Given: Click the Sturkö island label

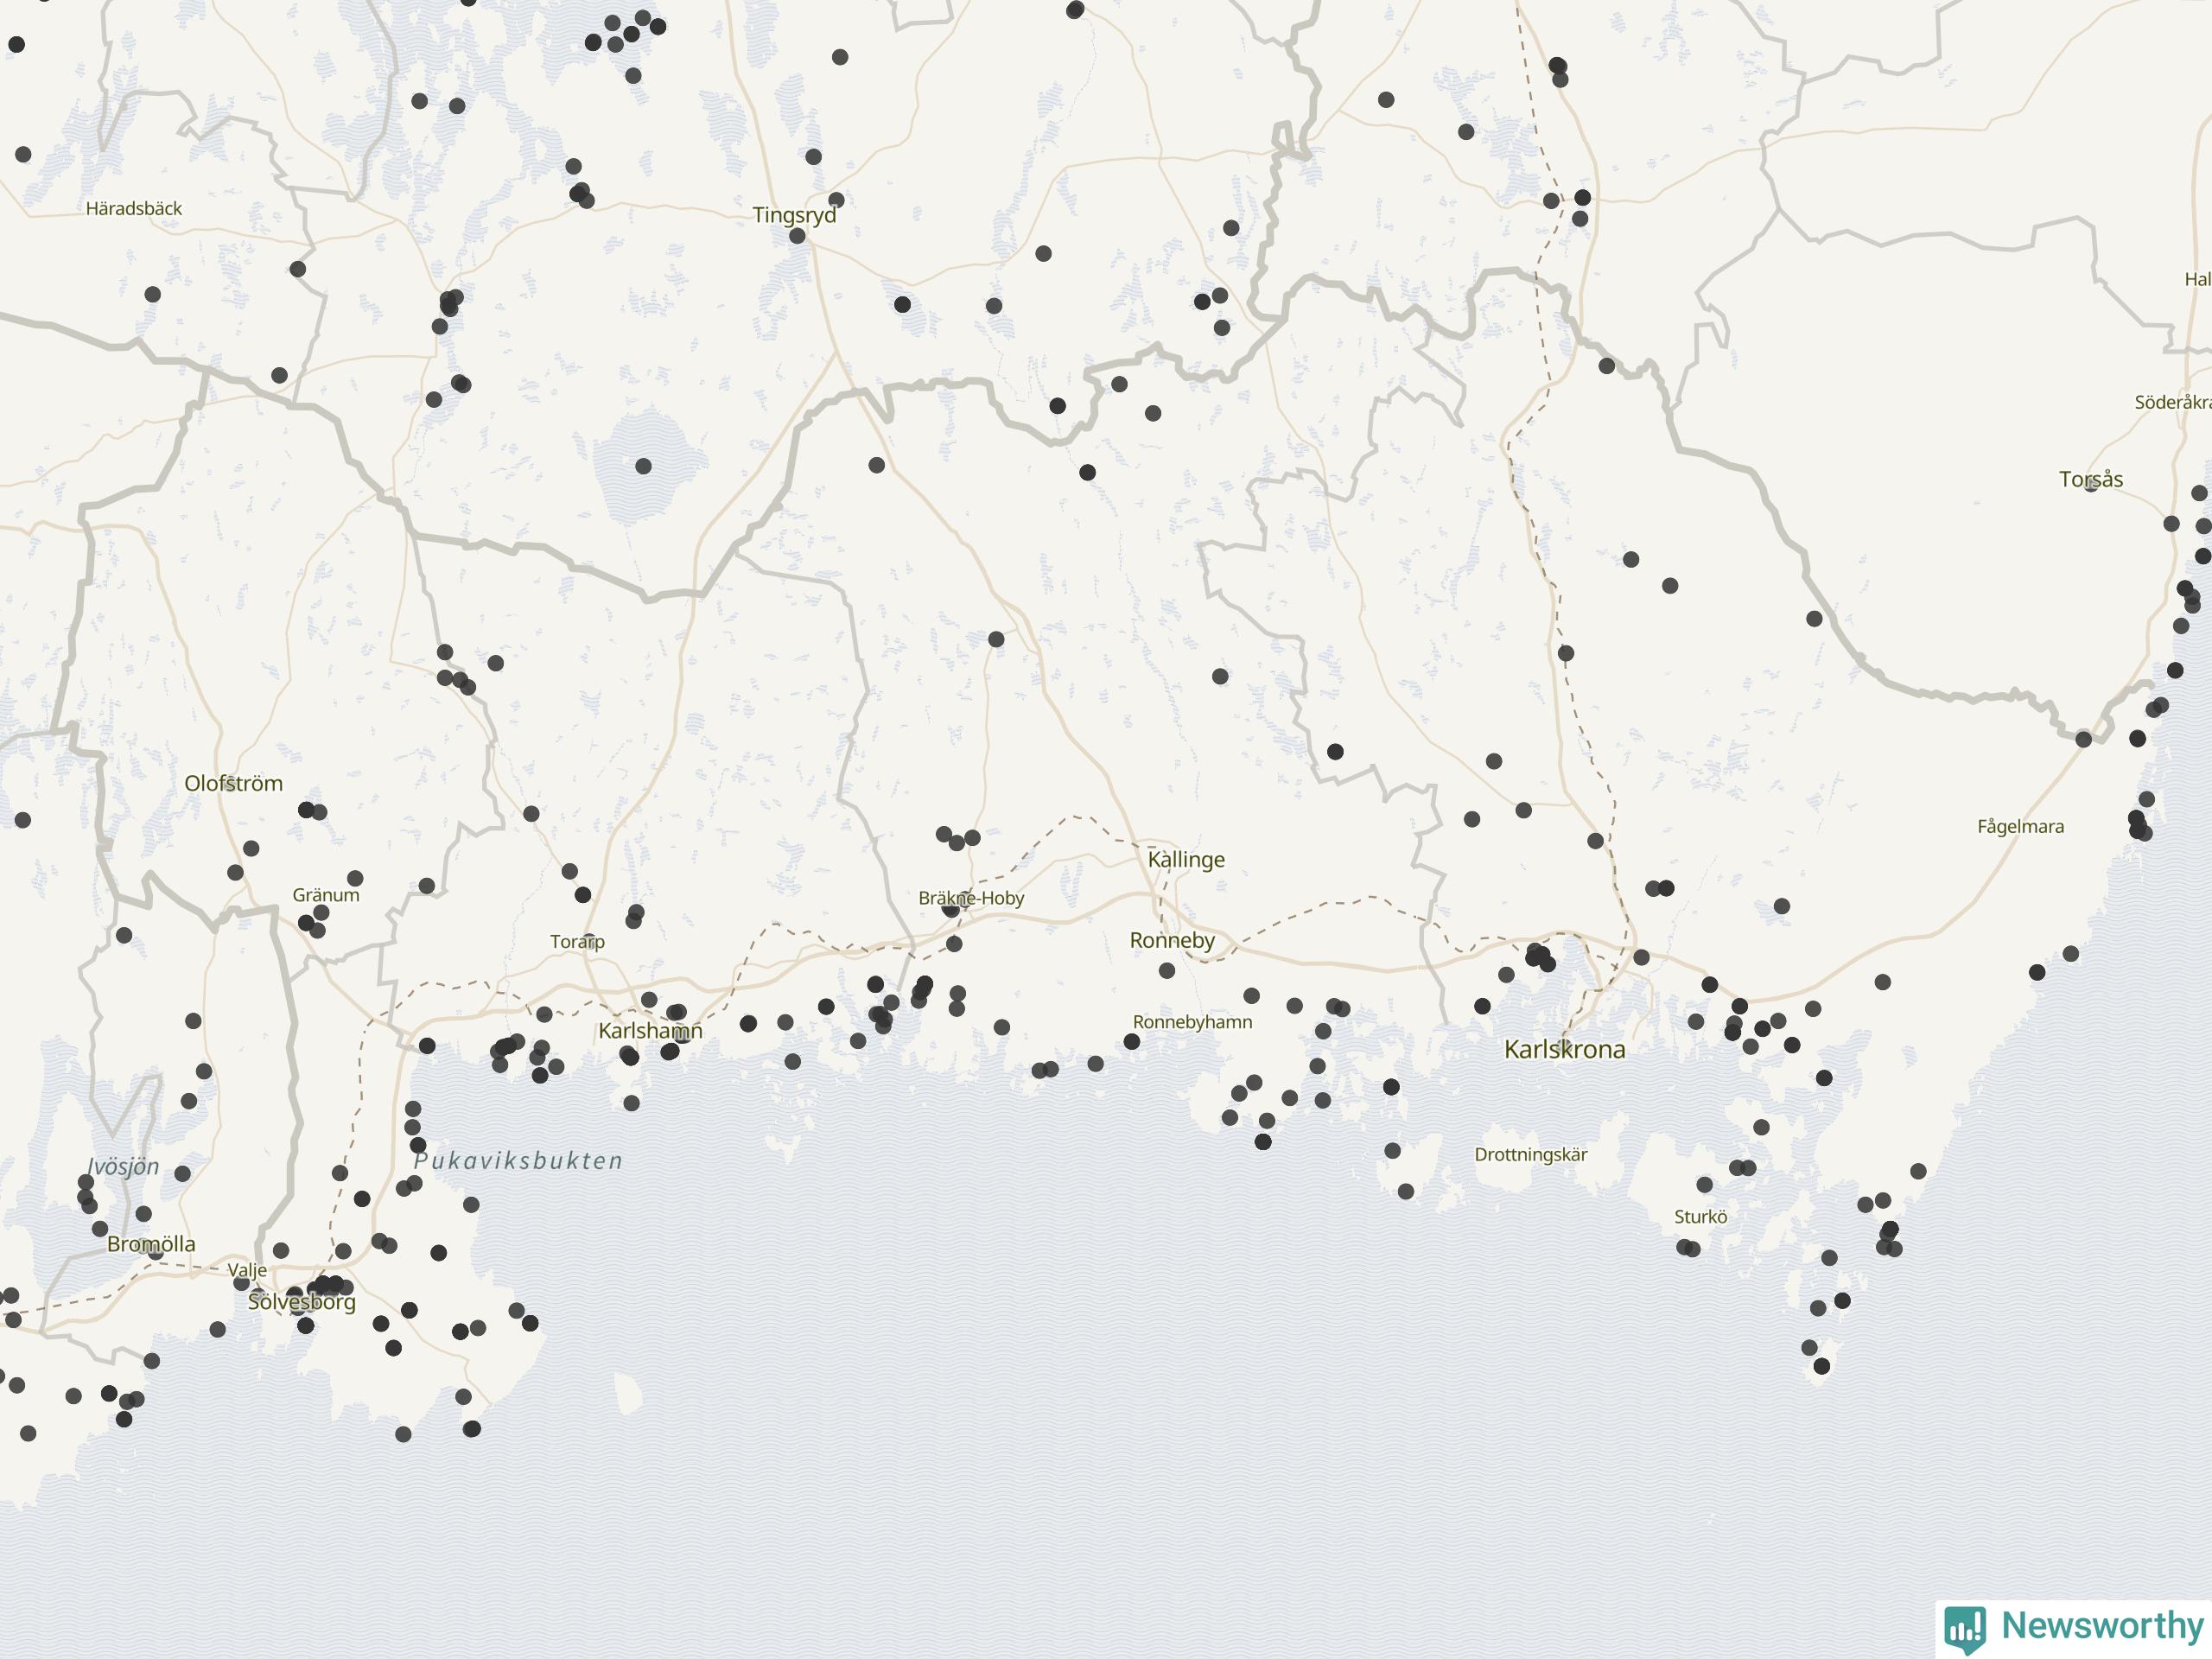Looking at the screenshot, I should (x=1700, y=1217).
